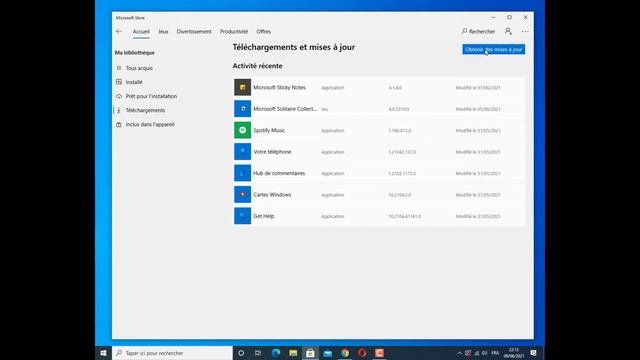This screenshot has width=640, height=360.
Task: Switch to the Jeux tab
Action: tap(163, 31)
